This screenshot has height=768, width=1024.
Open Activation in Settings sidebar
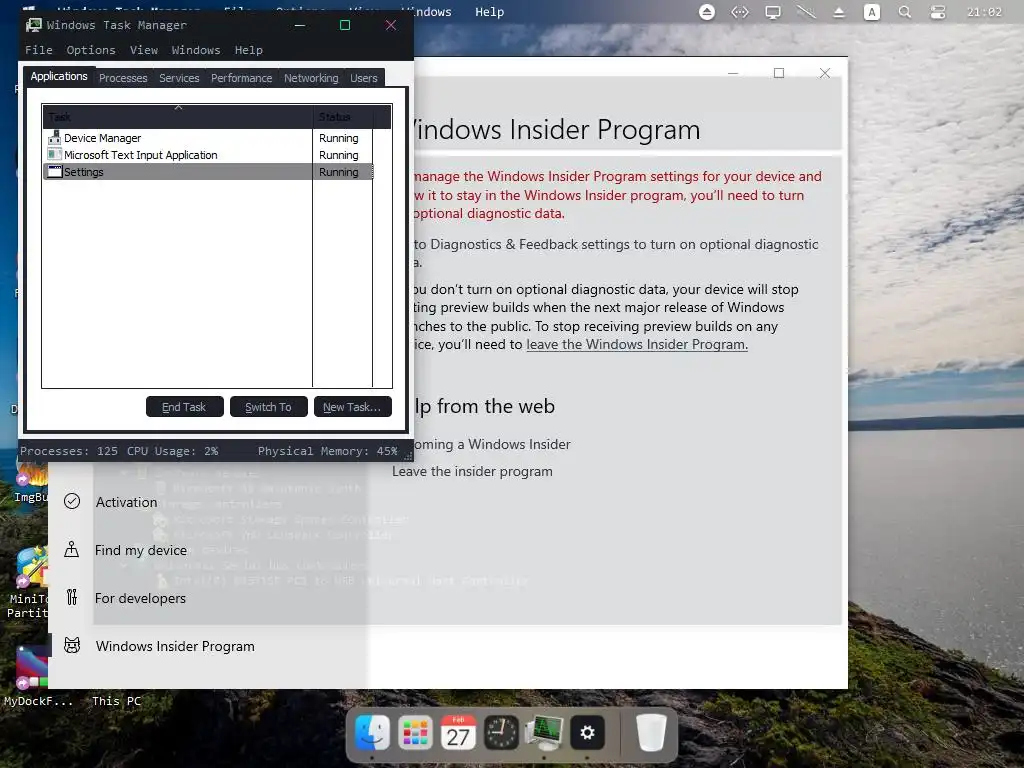point(126,502)
